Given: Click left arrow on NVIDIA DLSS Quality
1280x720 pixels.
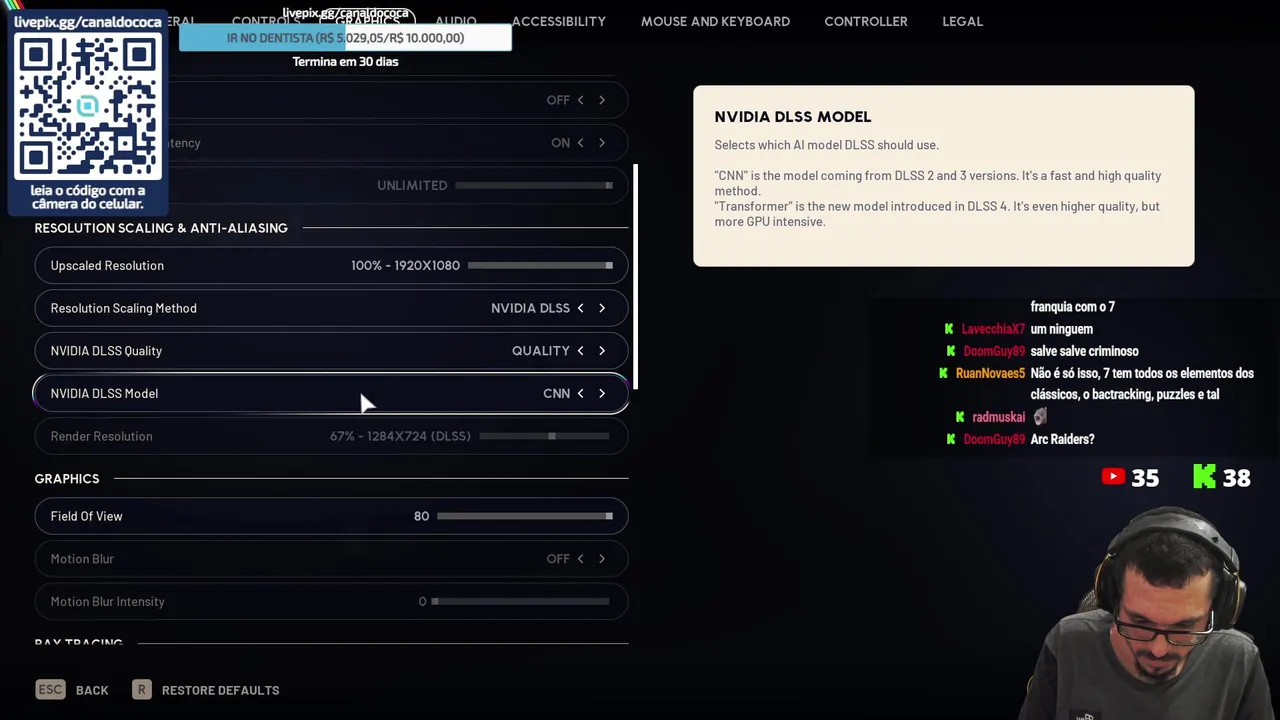Looking at the screenshot, I should [580, 351].
